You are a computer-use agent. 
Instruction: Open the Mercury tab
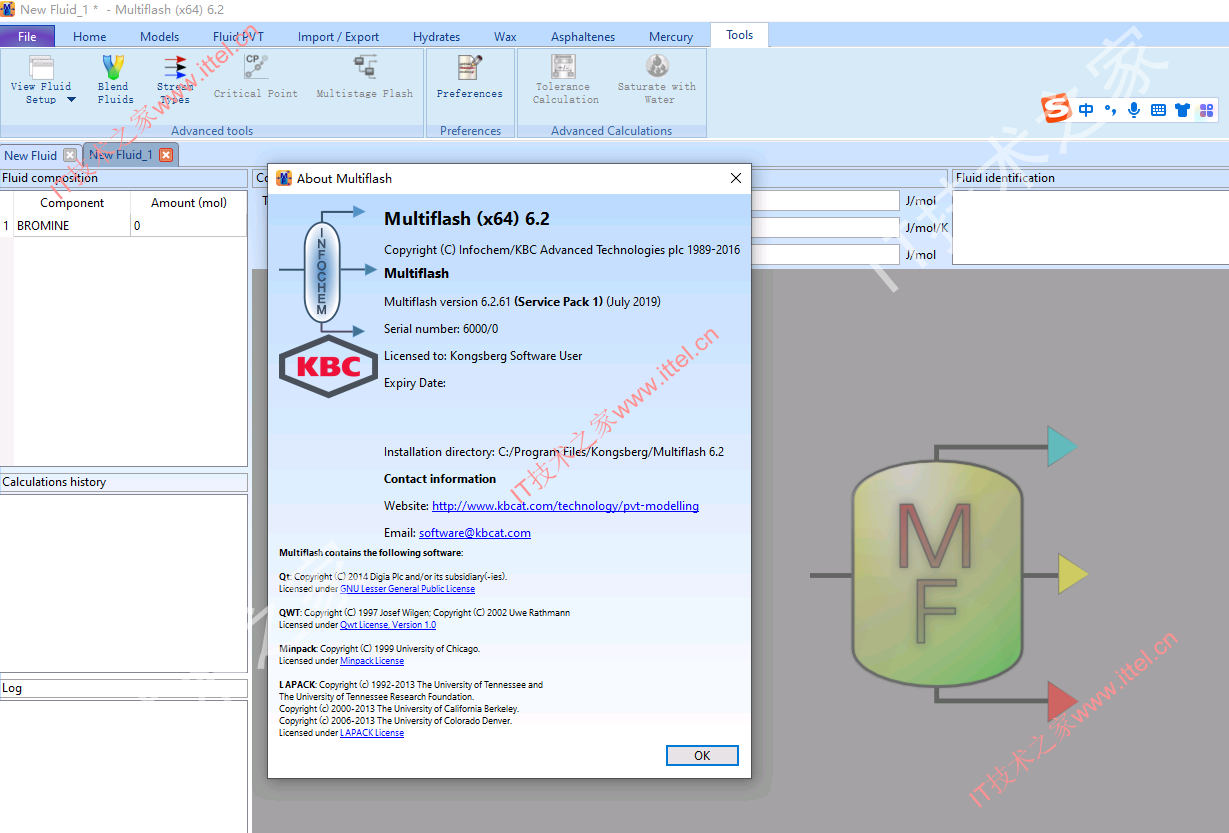coord(671,37)
